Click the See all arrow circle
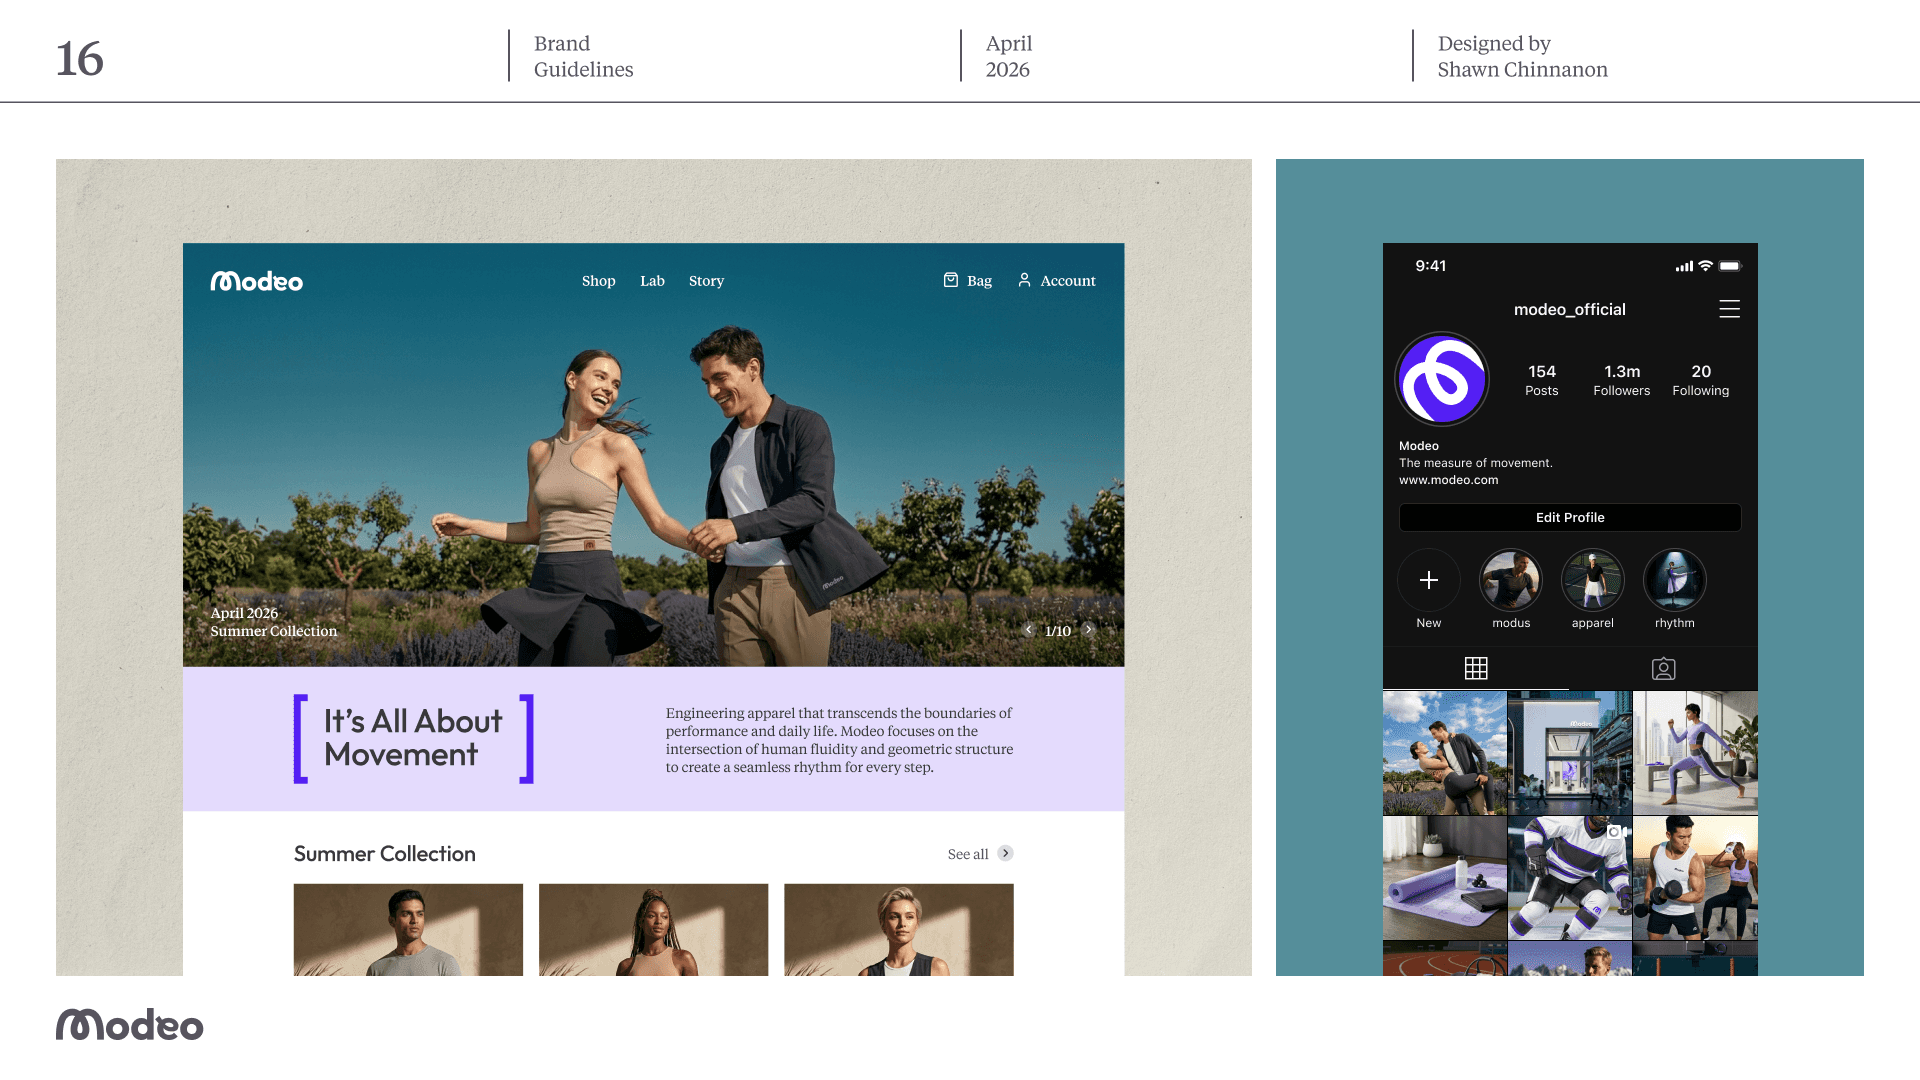 [x=1005, y=853]
